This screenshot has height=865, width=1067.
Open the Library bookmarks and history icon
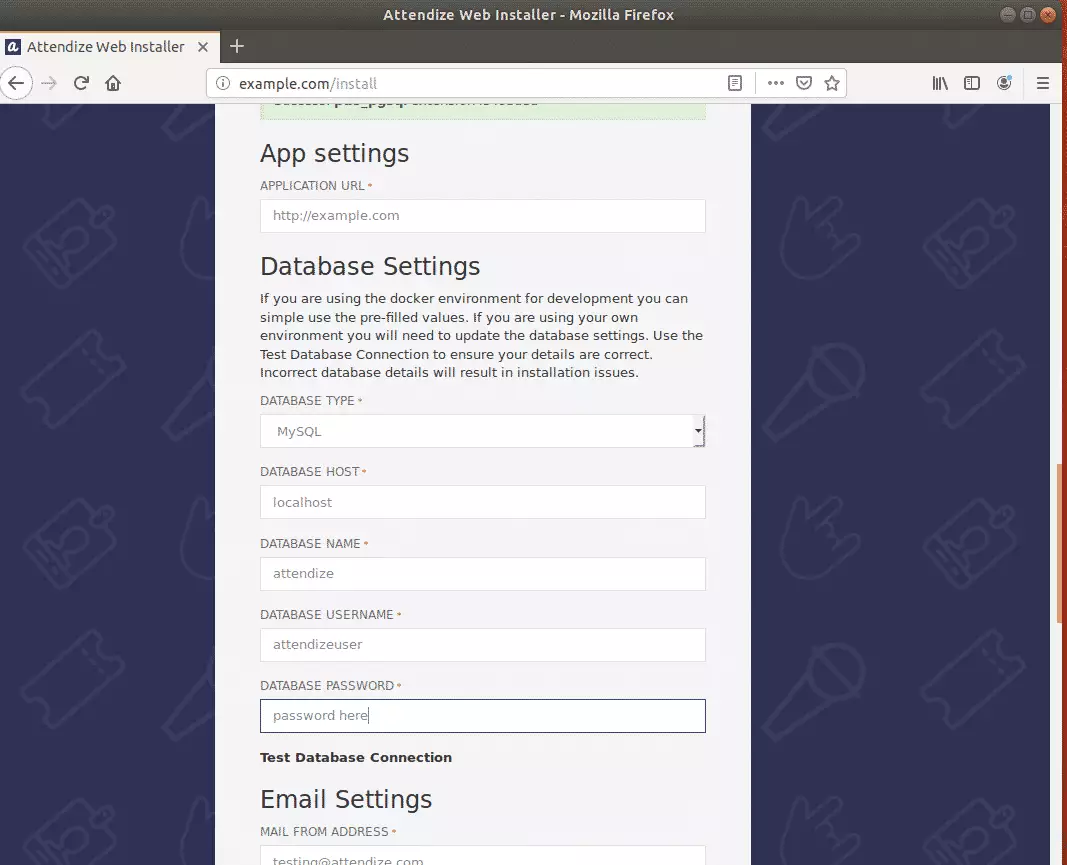(x=940, y=83)
